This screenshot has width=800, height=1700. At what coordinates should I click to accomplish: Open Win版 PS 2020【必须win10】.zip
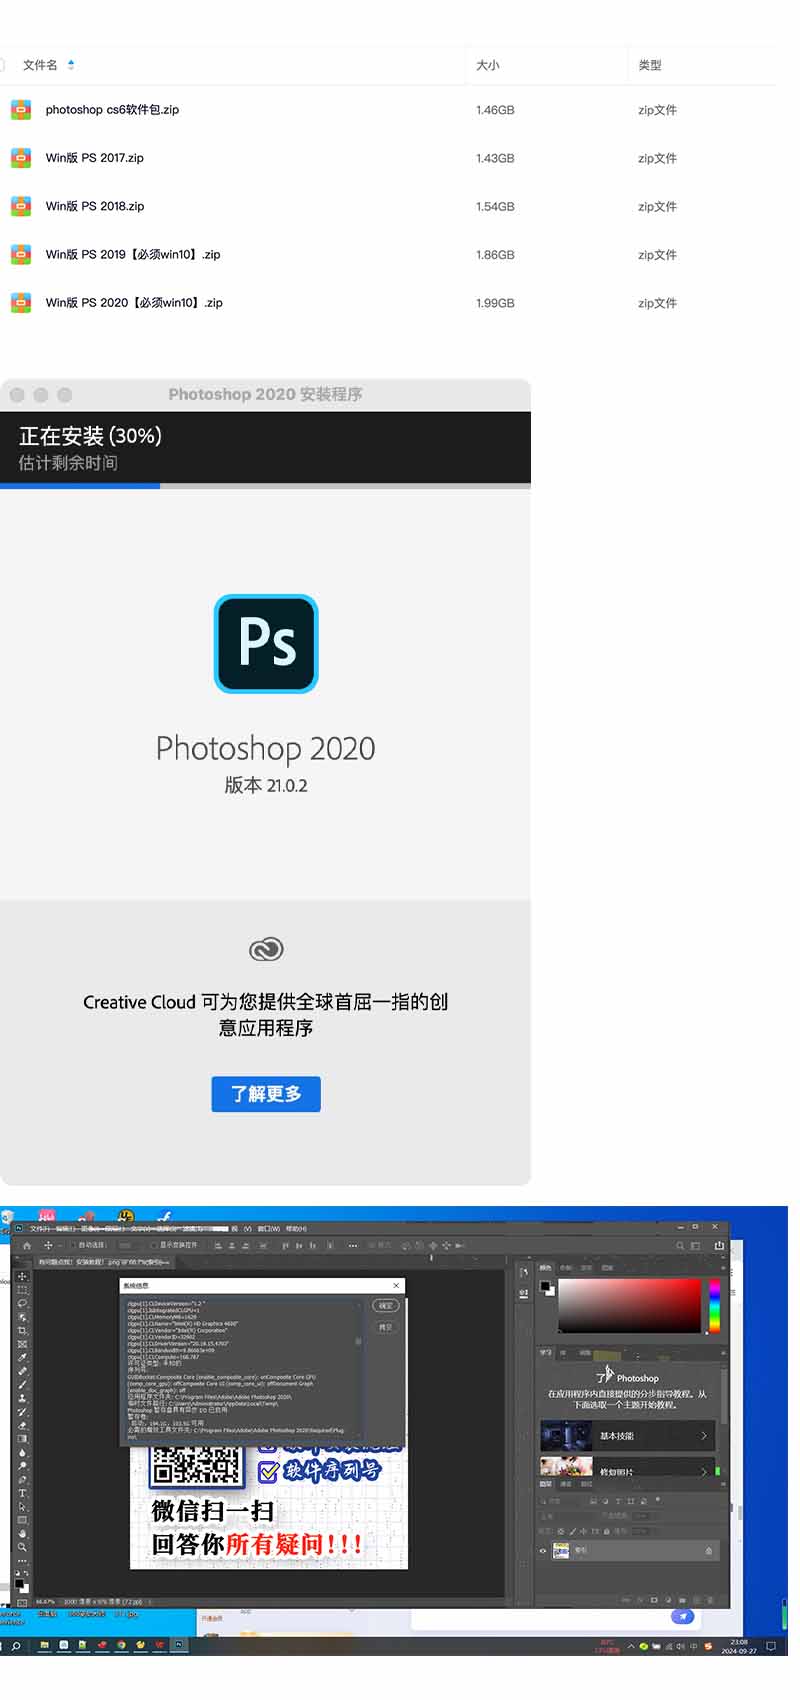pyautogui.click(x=134, y=302)
